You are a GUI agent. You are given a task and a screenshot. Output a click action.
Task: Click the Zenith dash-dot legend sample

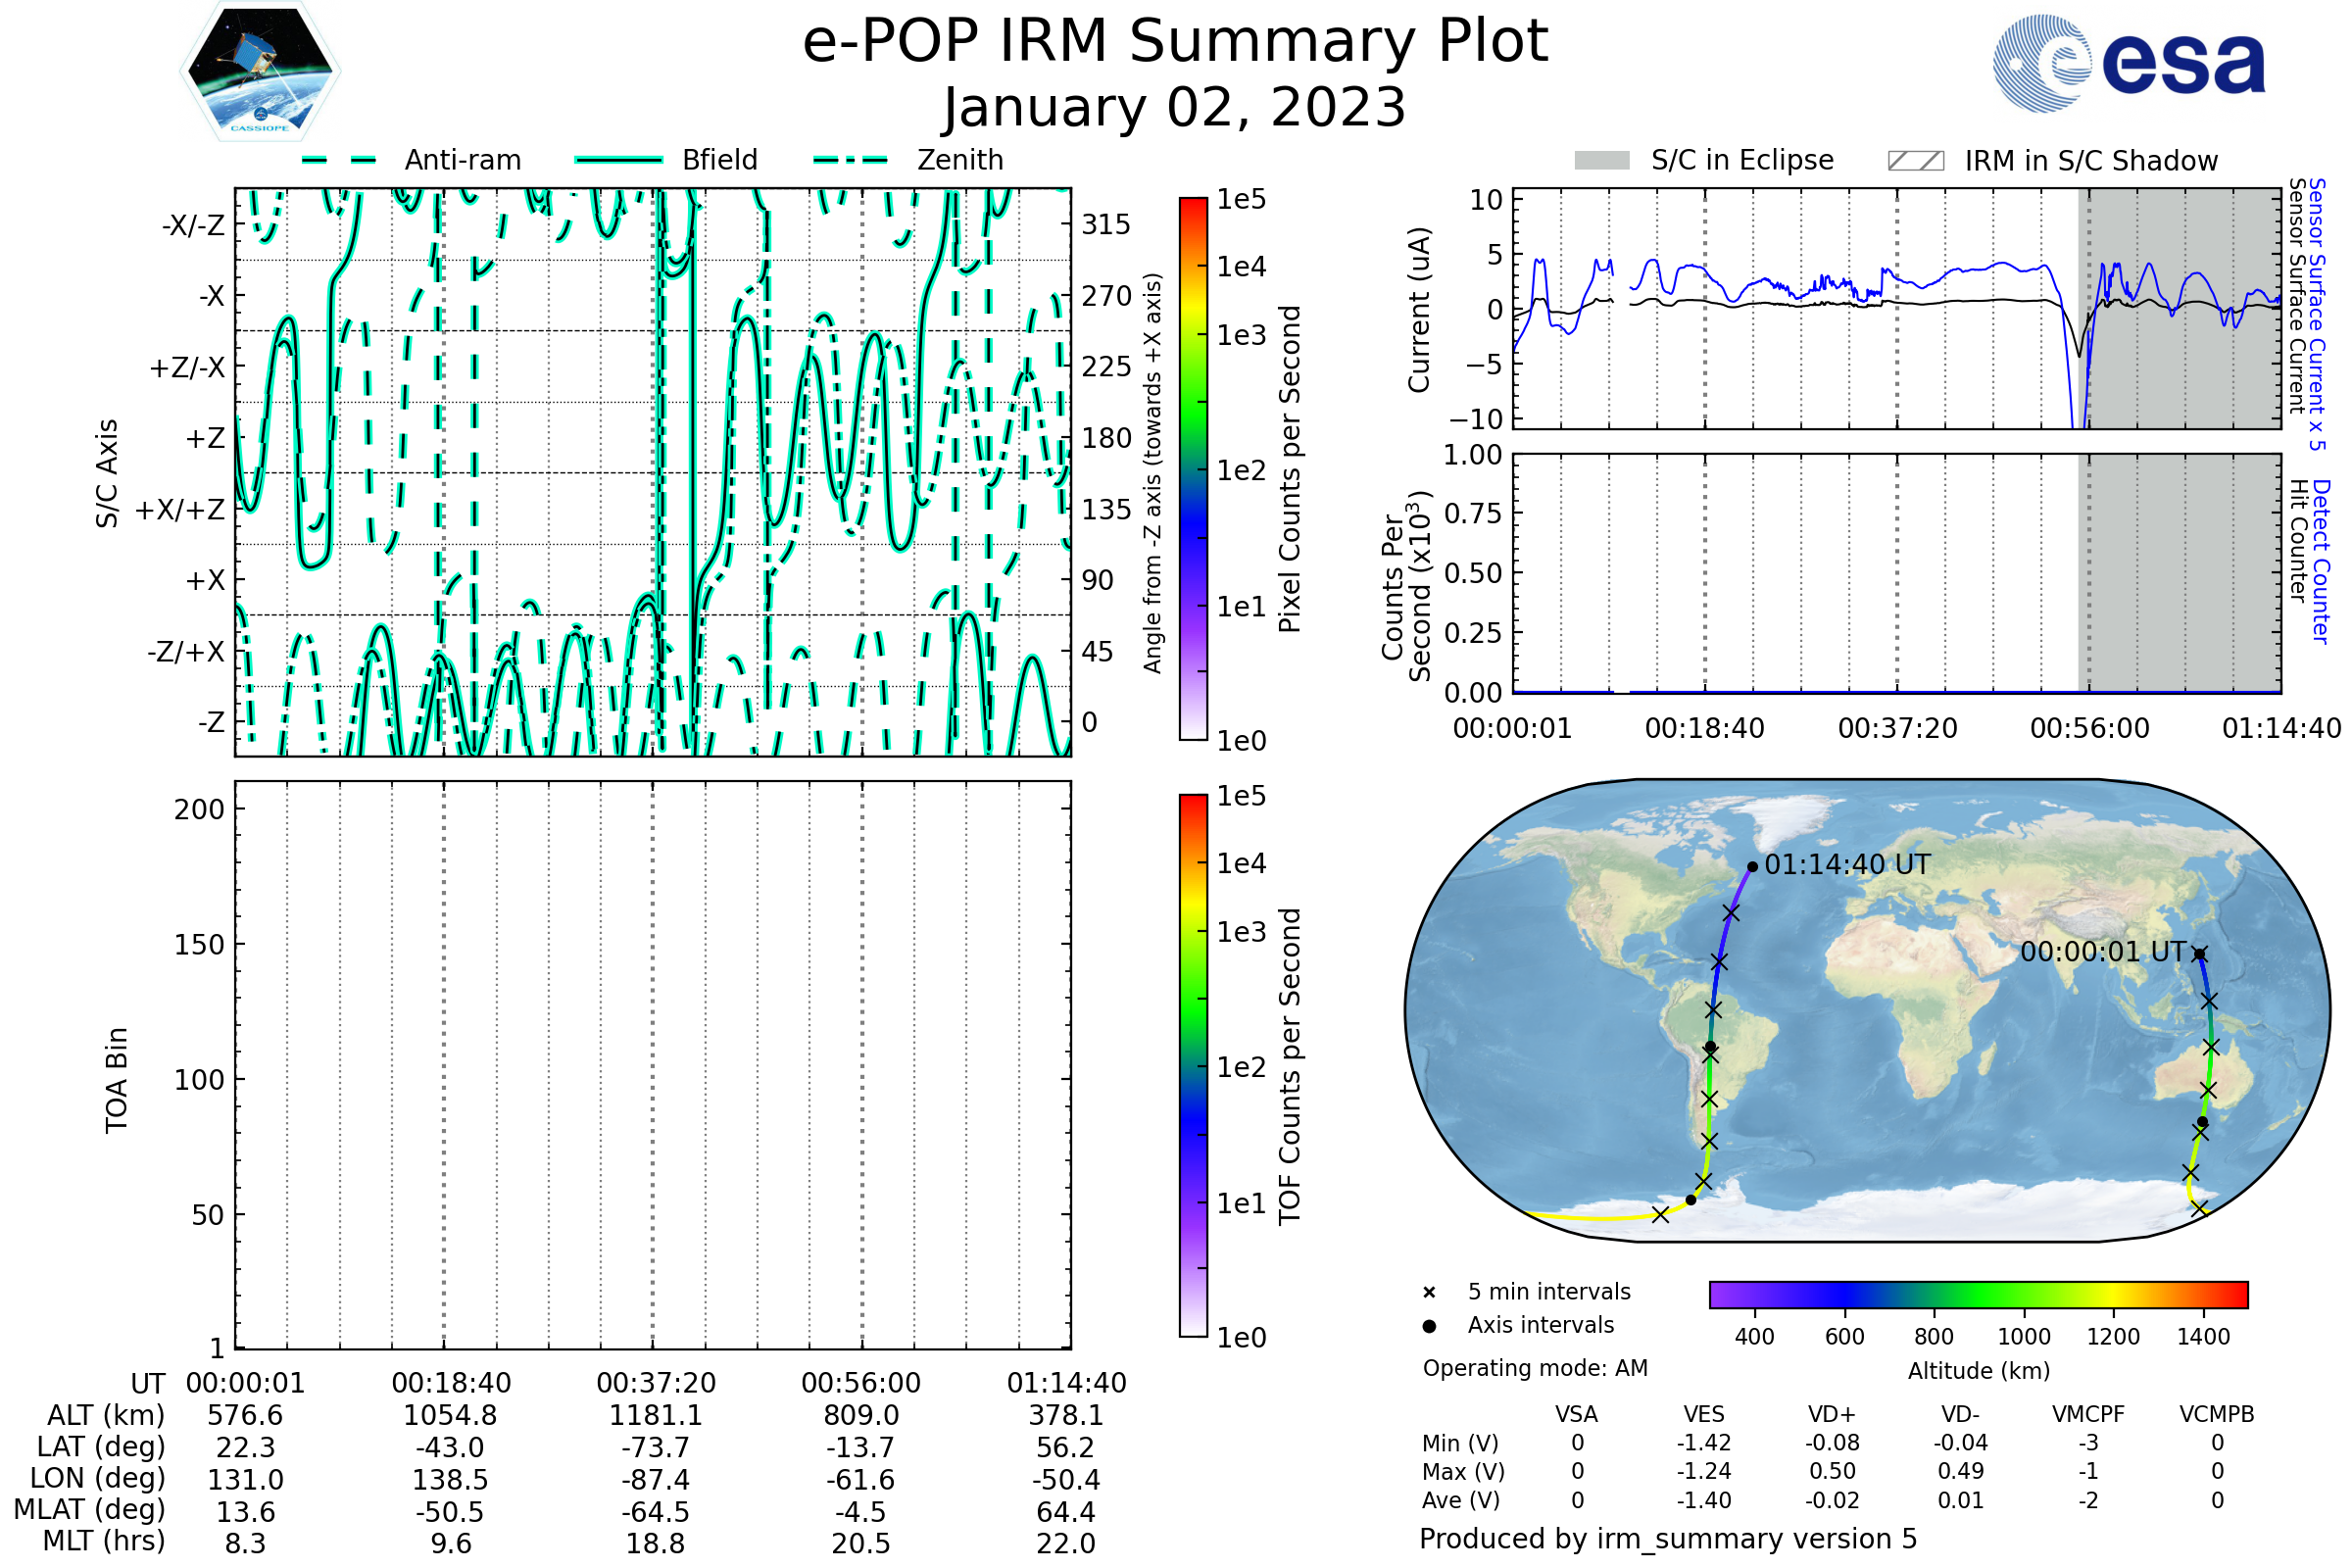click(x=851, y=160)
